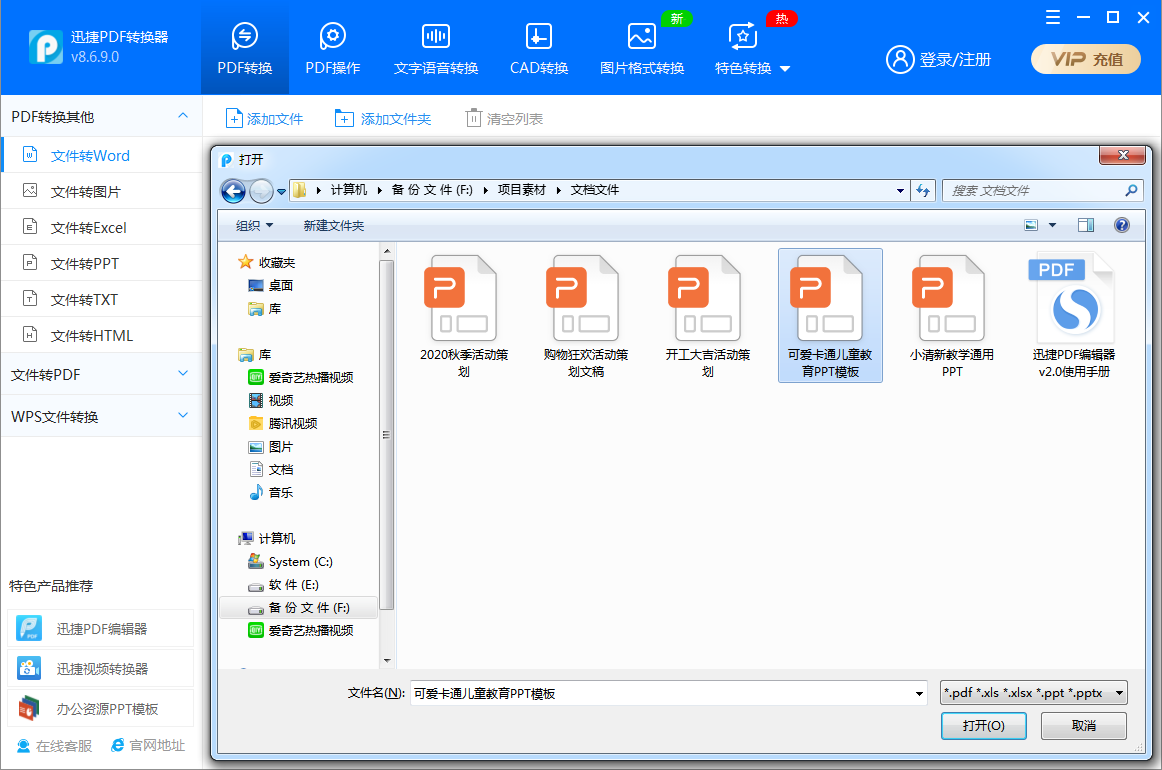Click the 取消 button

click(x=1083, y=726)
